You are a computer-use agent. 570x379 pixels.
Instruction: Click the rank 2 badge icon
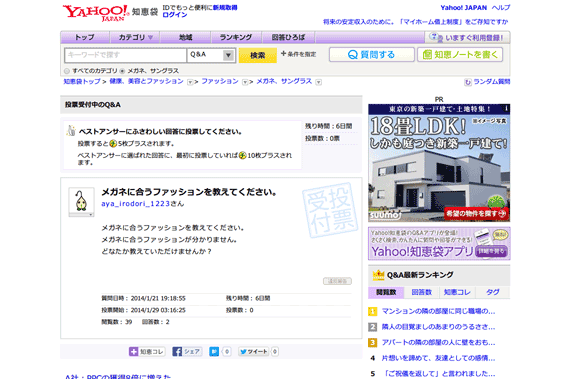[373, 327]
